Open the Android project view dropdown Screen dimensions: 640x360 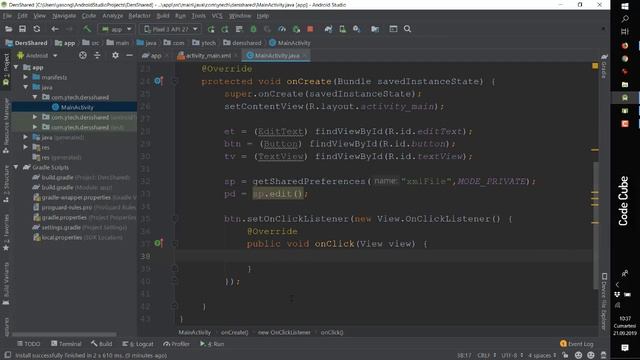(37, 56)
